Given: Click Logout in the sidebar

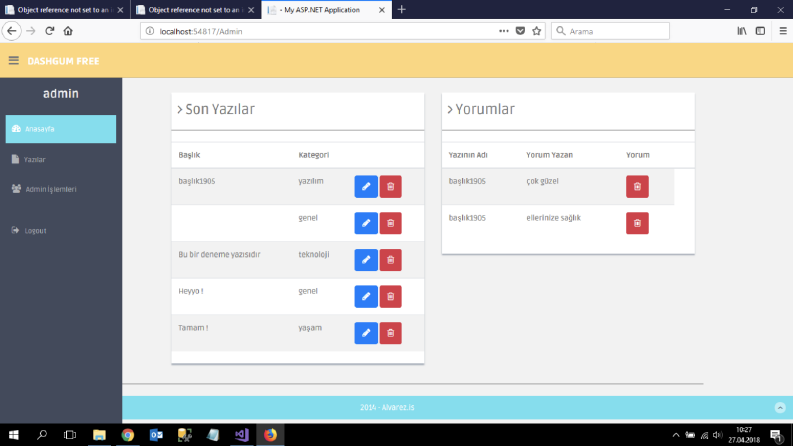Looking at the screenshot, I should coord(61,231).
